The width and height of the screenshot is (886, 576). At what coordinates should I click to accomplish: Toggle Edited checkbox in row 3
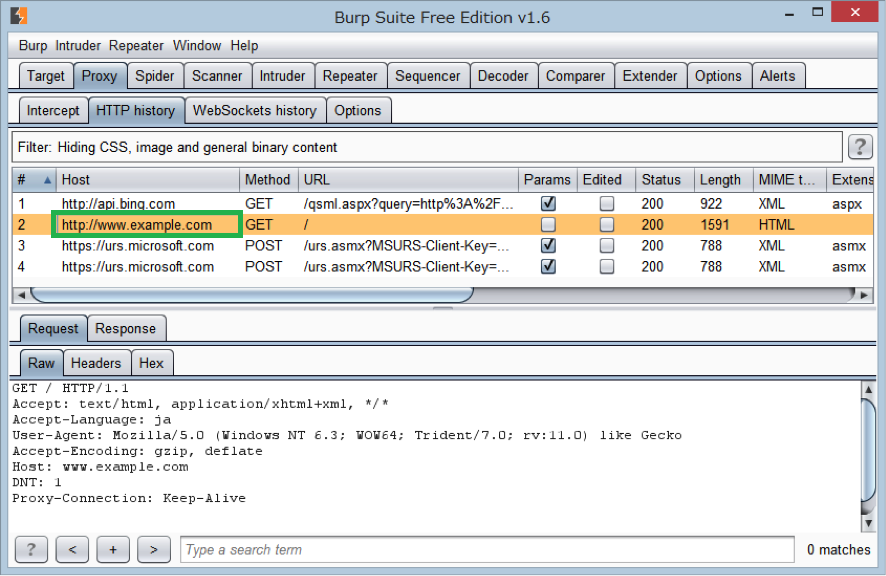(x=606, y=246)
